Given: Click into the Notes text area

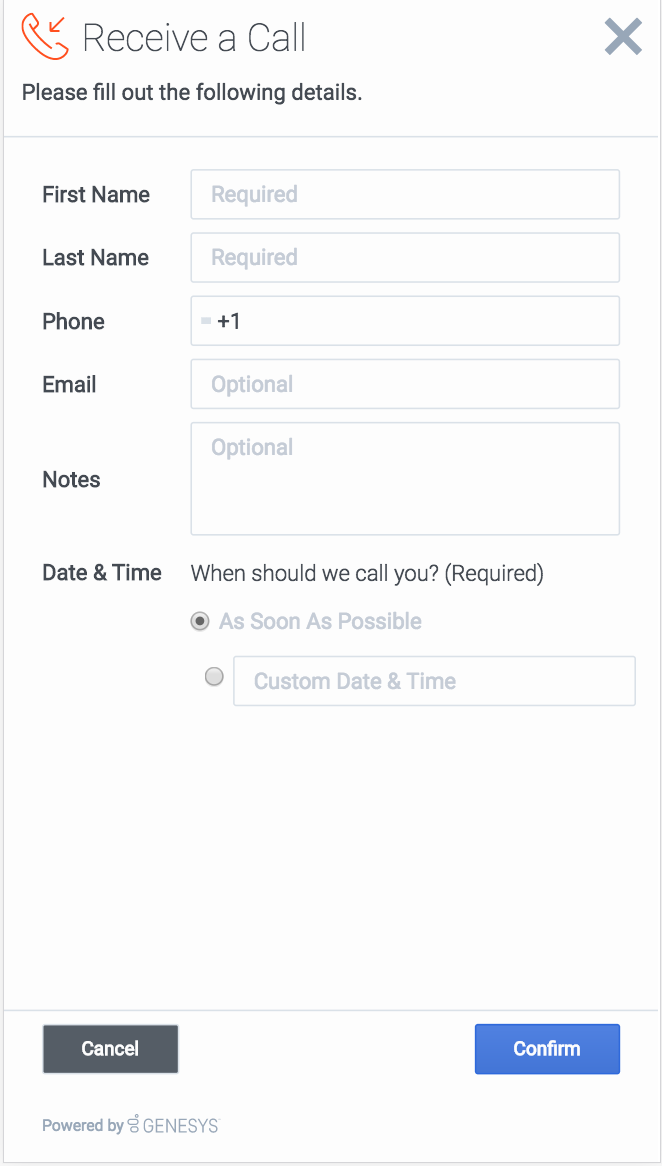Looking at the screenshot, I should click(404, 478).
